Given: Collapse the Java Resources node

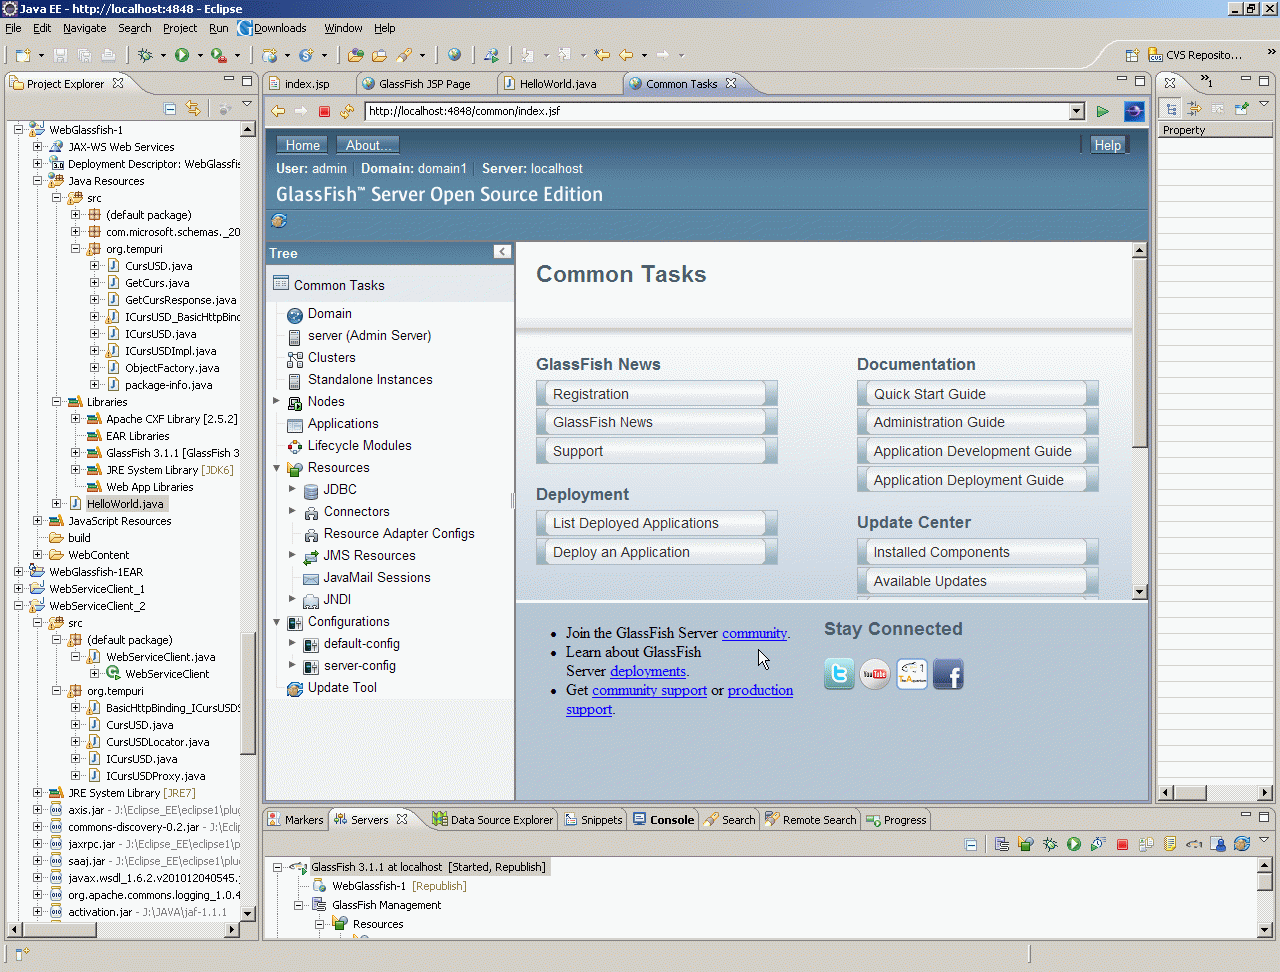Looking at the screenshot, I should pos(37,181).
